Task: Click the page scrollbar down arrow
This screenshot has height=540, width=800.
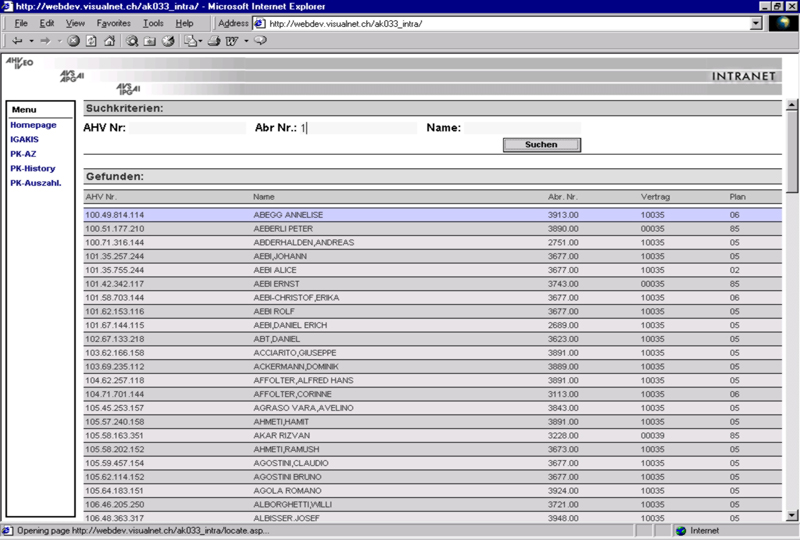Action: pyautogui.click(x=792, y=516)
